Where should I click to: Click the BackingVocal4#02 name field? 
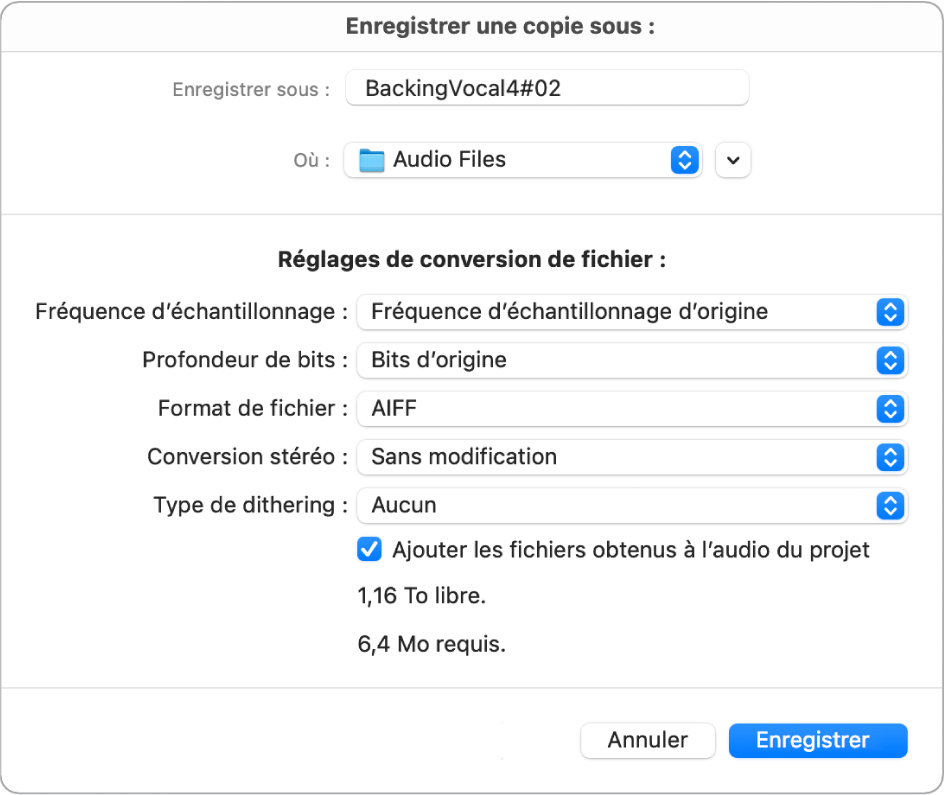547,88
